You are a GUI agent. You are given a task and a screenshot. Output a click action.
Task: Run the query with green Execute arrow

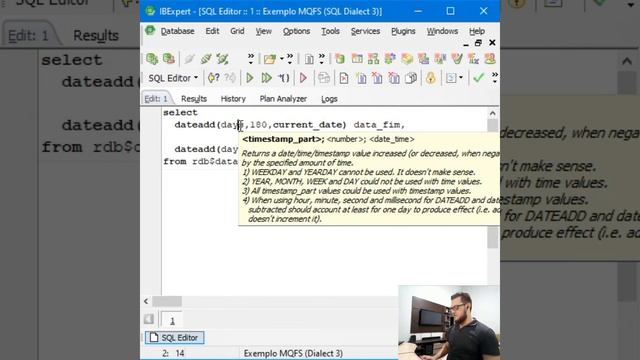[249, 78]
